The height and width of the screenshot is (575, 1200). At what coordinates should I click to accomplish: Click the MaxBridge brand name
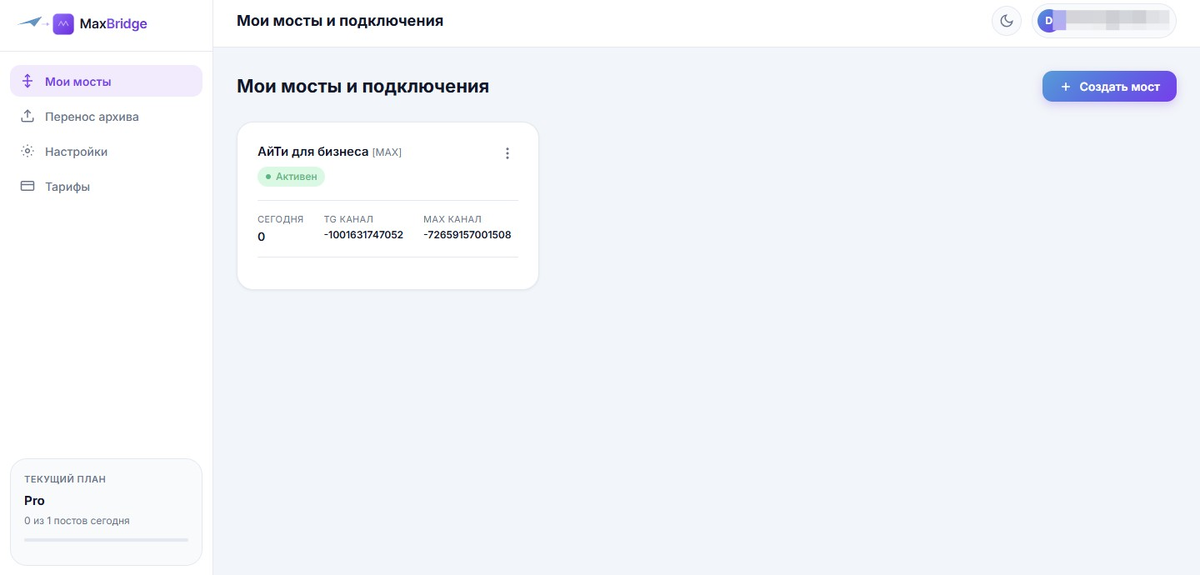113,23
